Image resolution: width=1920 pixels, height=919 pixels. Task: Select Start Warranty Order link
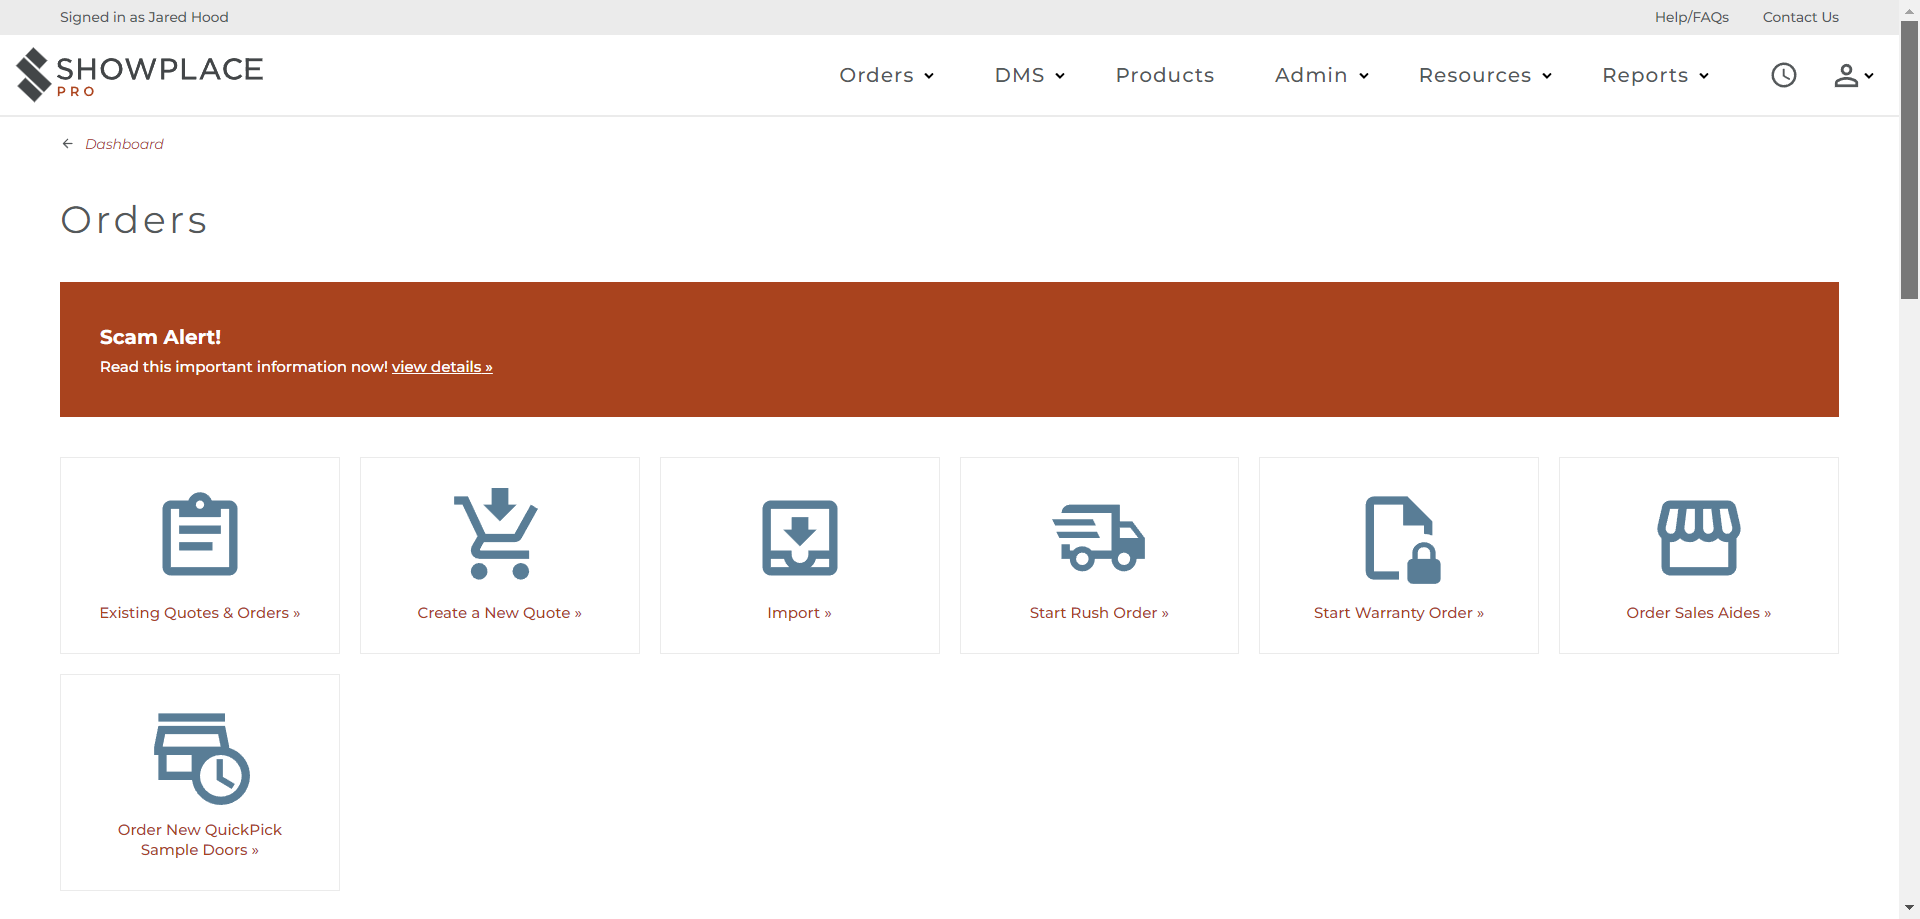1398,613
